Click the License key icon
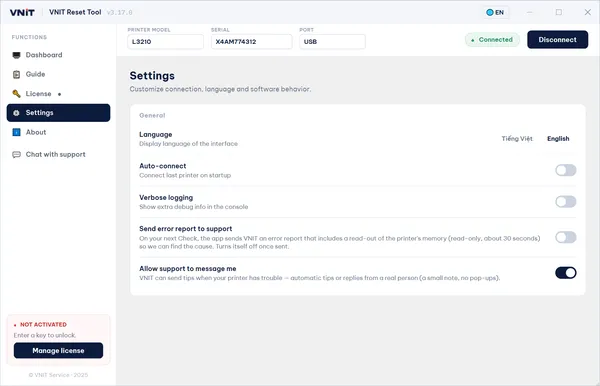The image size is (600, 386). 16,94
